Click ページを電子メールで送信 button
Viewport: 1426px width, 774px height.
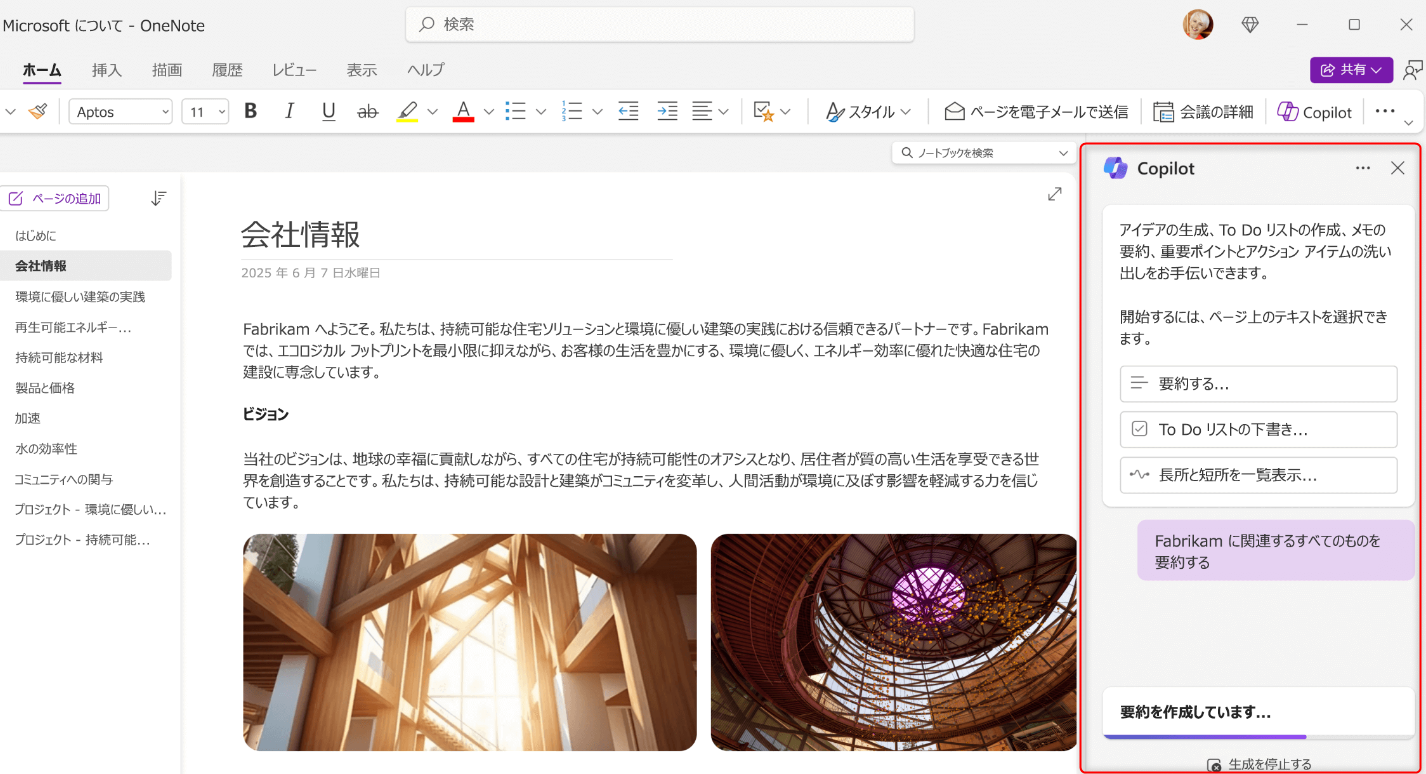click(1036, 112)
